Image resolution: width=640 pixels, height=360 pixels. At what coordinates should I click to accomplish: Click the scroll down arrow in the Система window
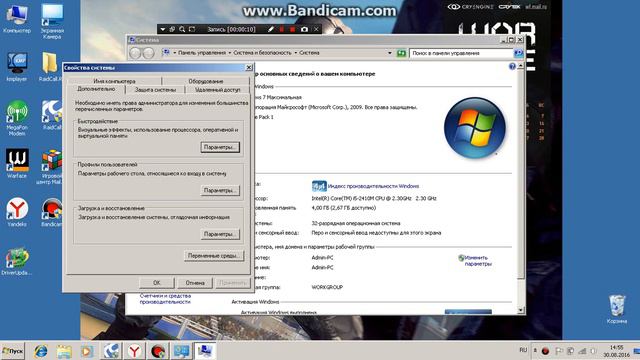[x=520, y=310]
